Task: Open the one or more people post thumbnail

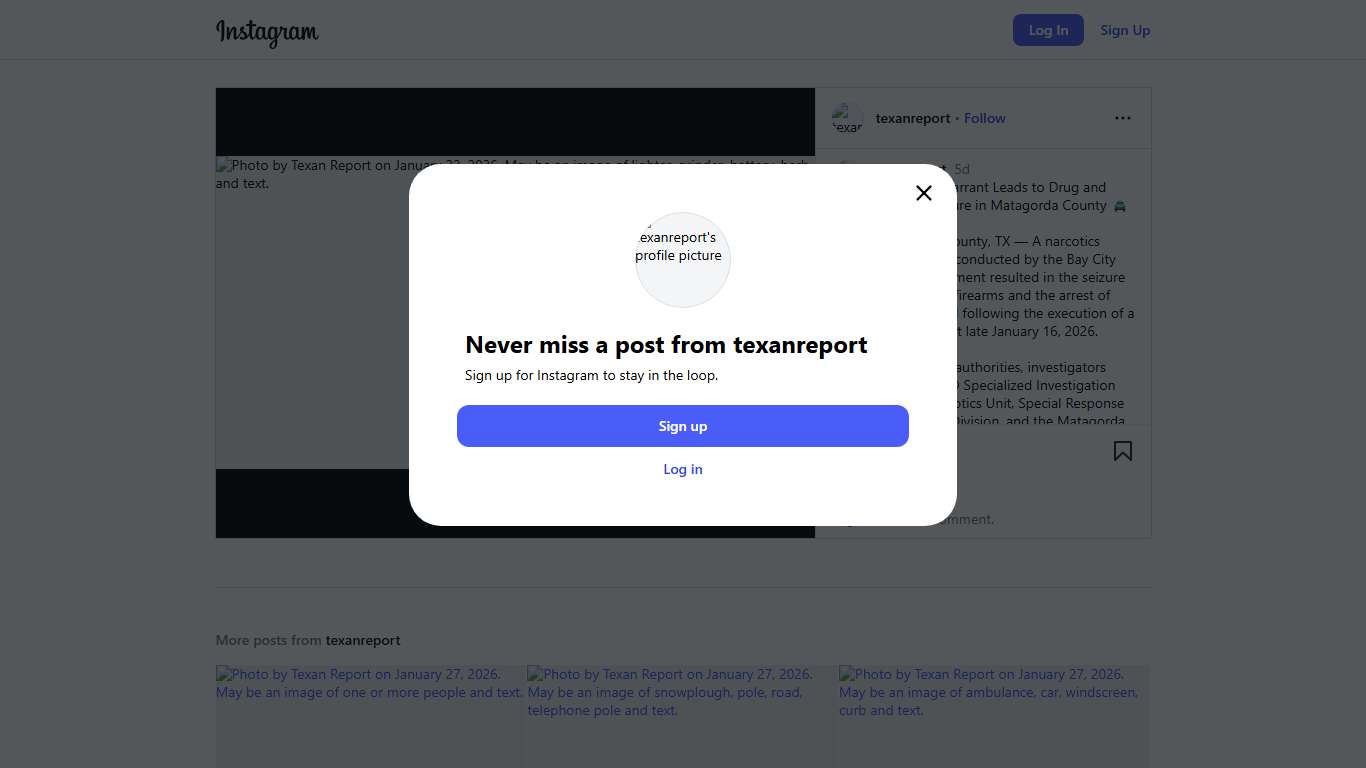Action: [370, 716]
